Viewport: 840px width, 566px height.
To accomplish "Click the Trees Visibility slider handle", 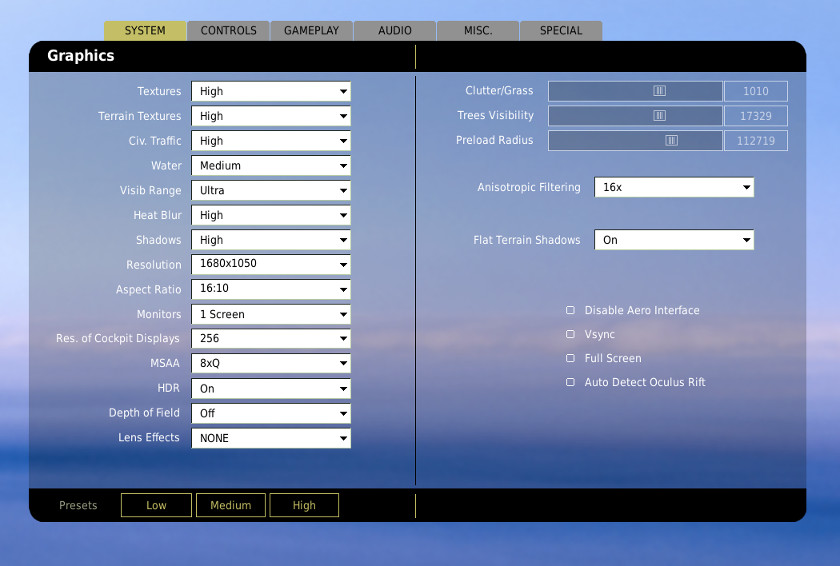I will [659, 116].
